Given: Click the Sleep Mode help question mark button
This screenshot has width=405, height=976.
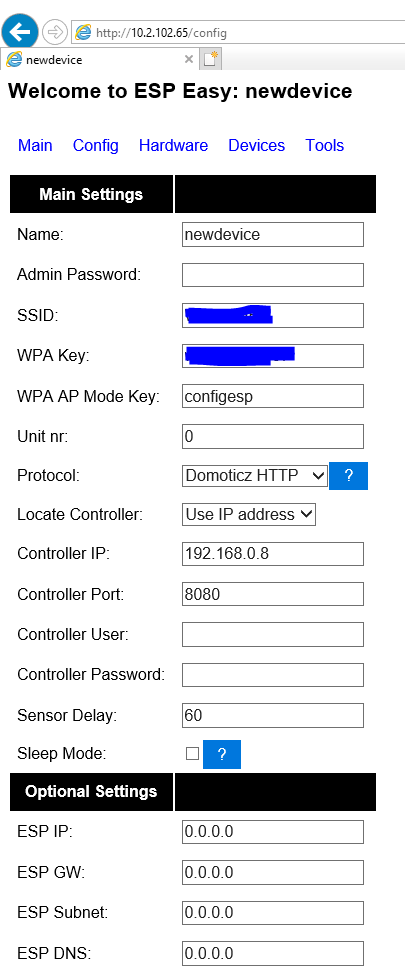Looking at the screenshot, I should click(221, 754).
